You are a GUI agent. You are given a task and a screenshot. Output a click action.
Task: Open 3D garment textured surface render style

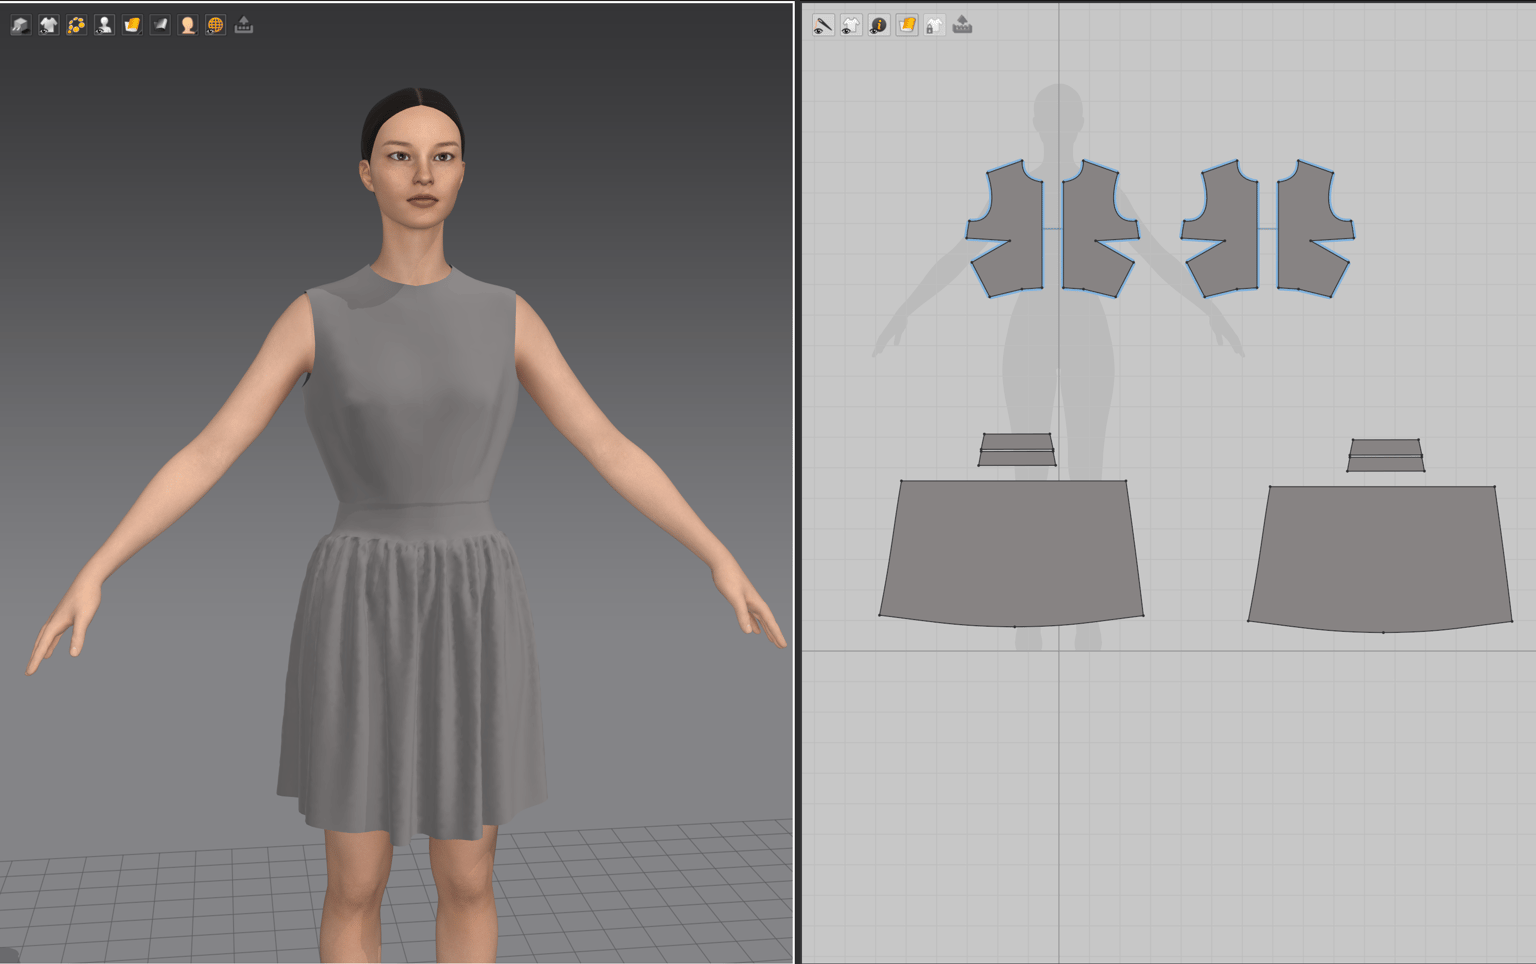click(x=132, y=25)
